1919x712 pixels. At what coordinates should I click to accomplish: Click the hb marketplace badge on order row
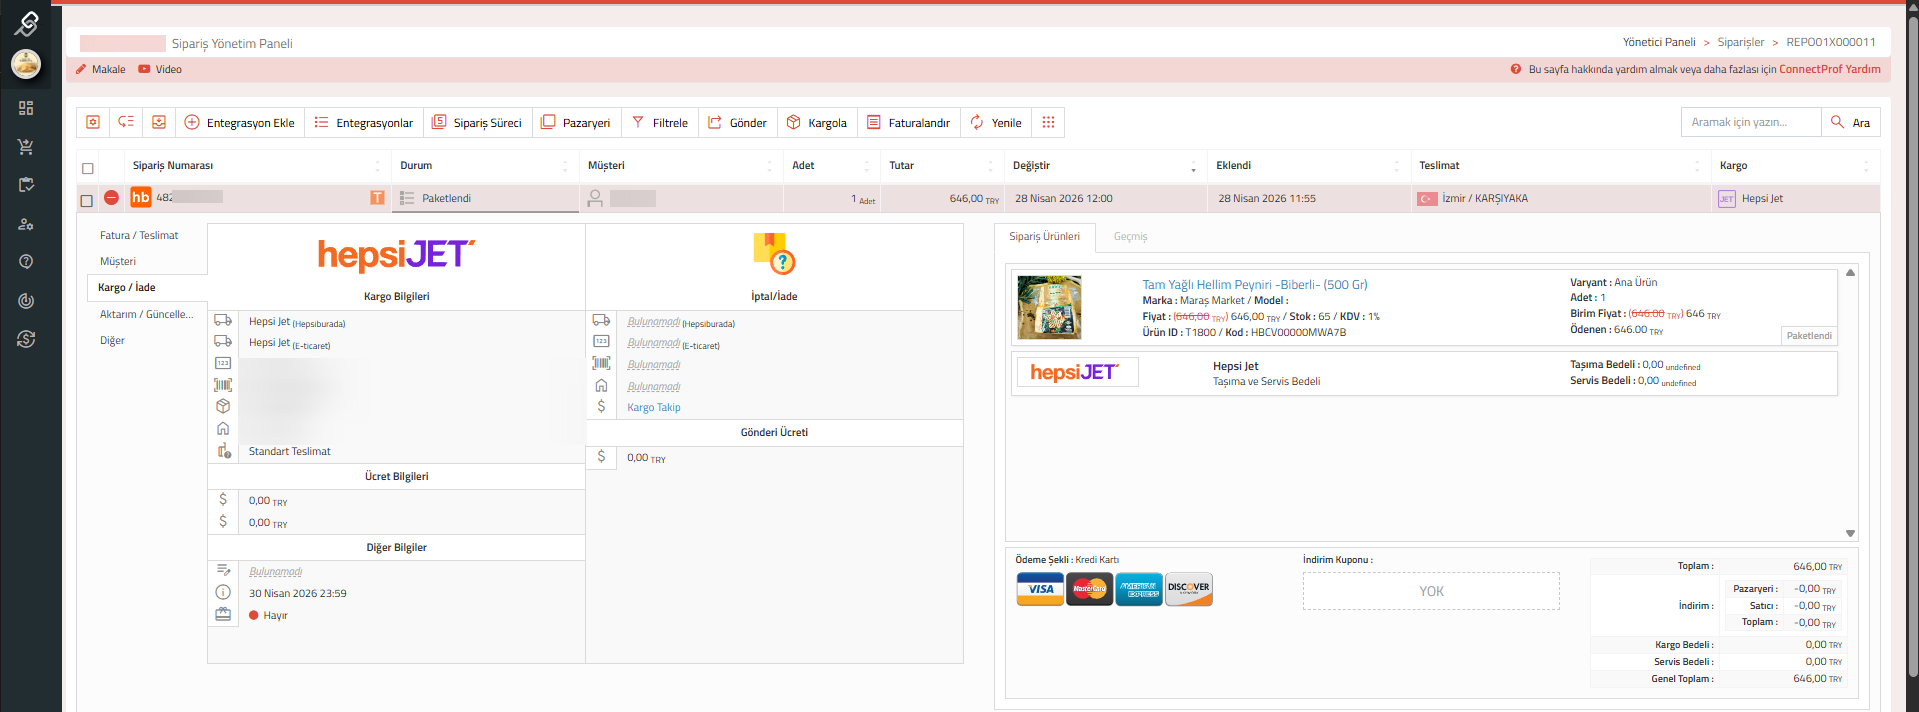(141, 197)
